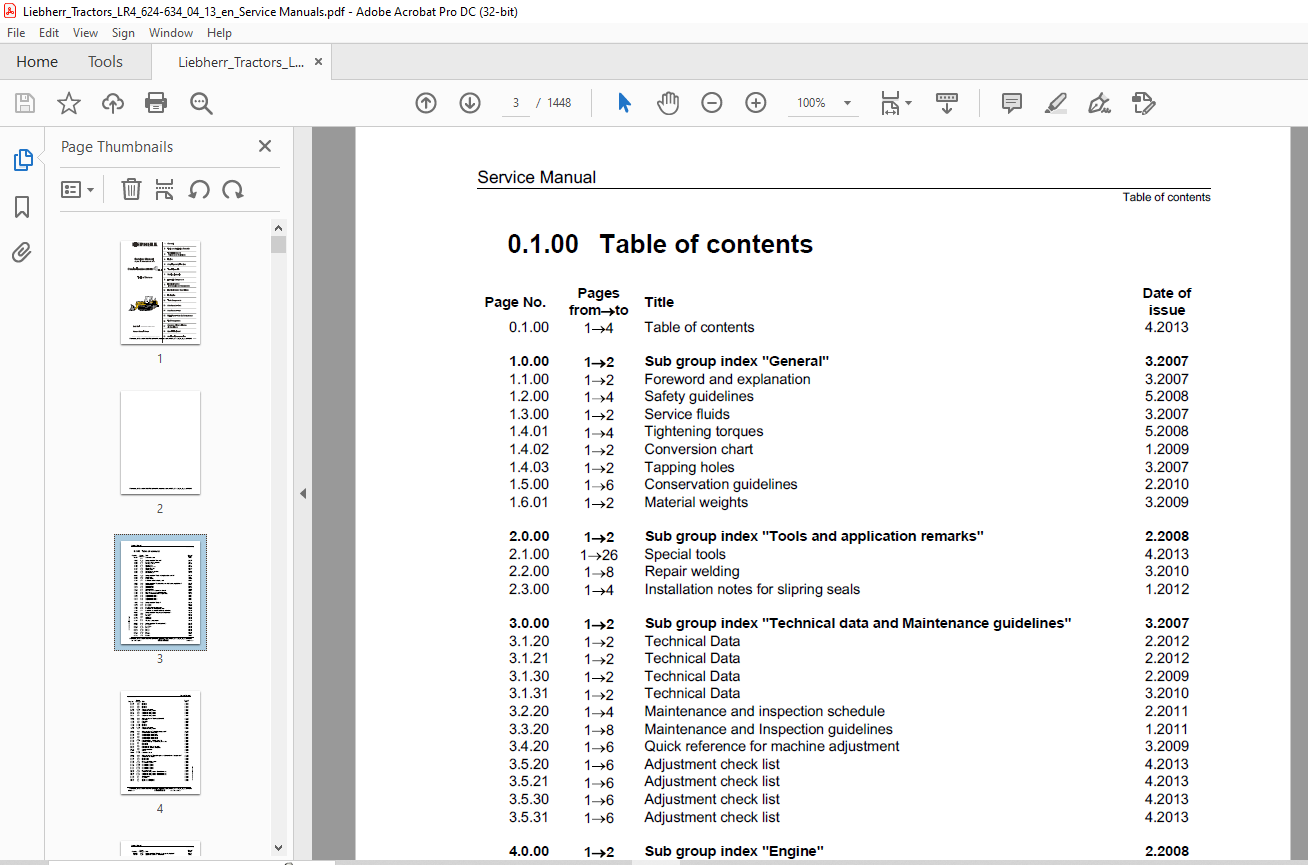
Task: Switch to the Tools tab
Action: [x=105, y=62]
